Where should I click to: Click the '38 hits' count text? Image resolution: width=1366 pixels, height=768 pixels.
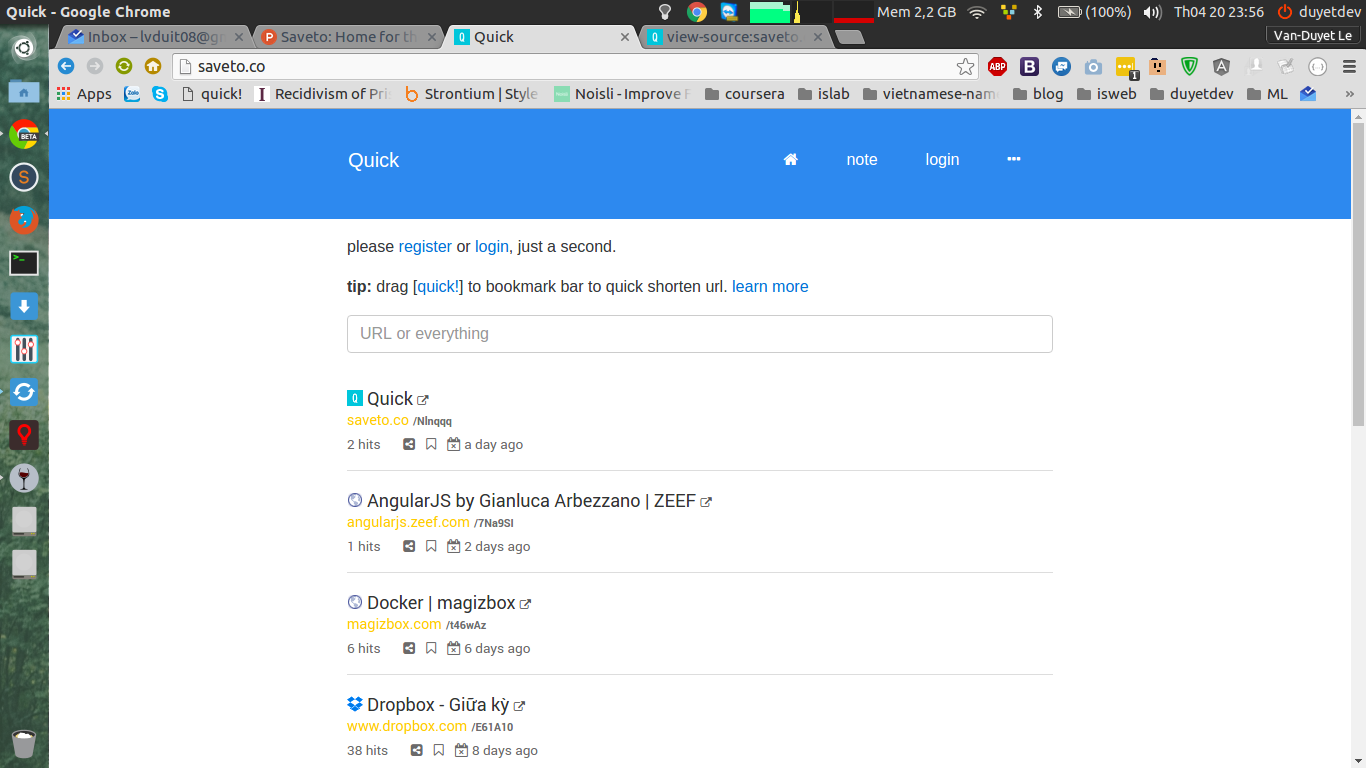point(367,750)
